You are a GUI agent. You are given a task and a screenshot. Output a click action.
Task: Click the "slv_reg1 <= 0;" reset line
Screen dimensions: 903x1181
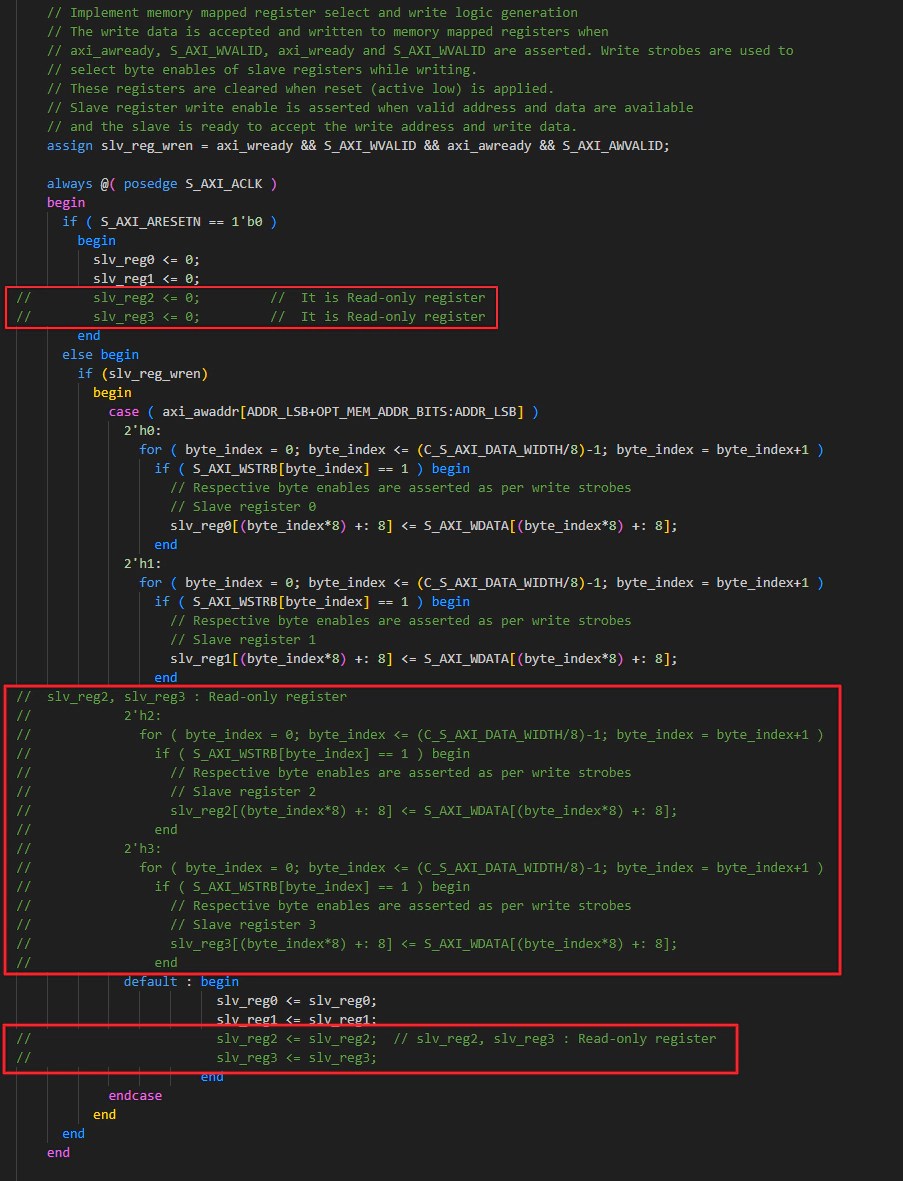146,279
